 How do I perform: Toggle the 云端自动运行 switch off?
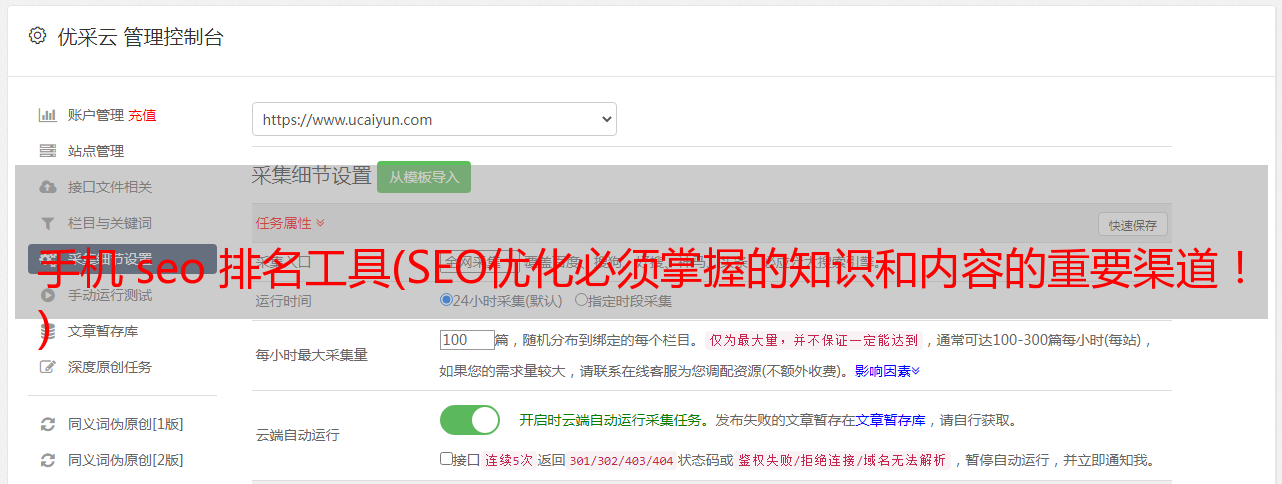(470, 420)
